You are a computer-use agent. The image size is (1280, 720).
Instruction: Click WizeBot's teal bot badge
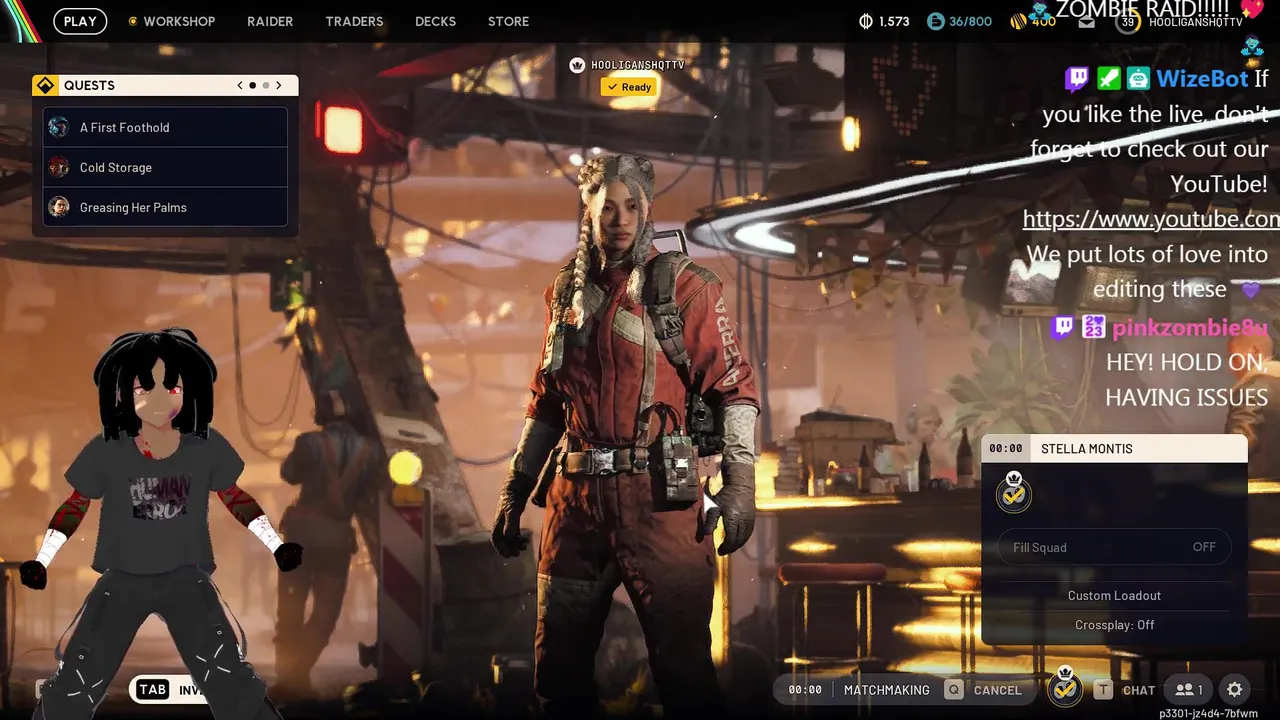pos(1138,79)
